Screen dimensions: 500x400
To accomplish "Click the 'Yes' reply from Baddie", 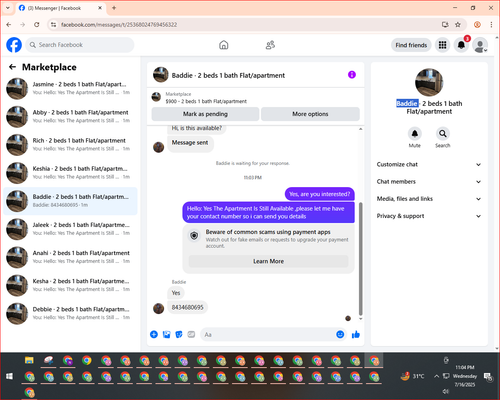I will 176,293.
